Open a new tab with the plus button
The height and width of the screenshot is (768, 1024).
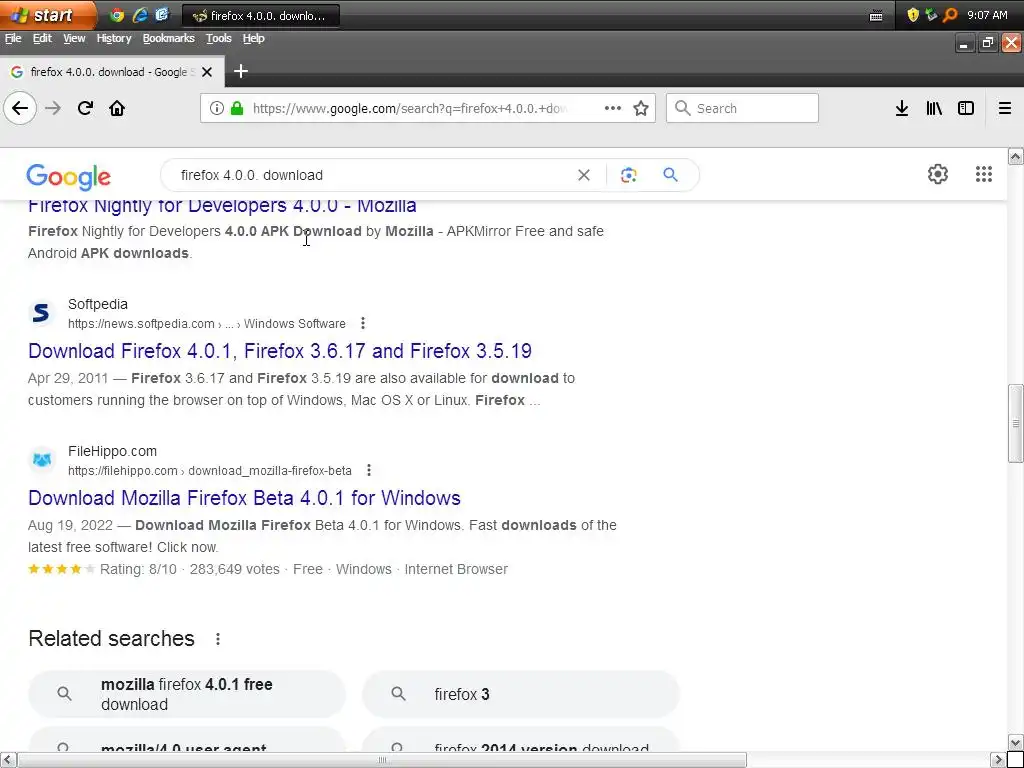point(241,71)
